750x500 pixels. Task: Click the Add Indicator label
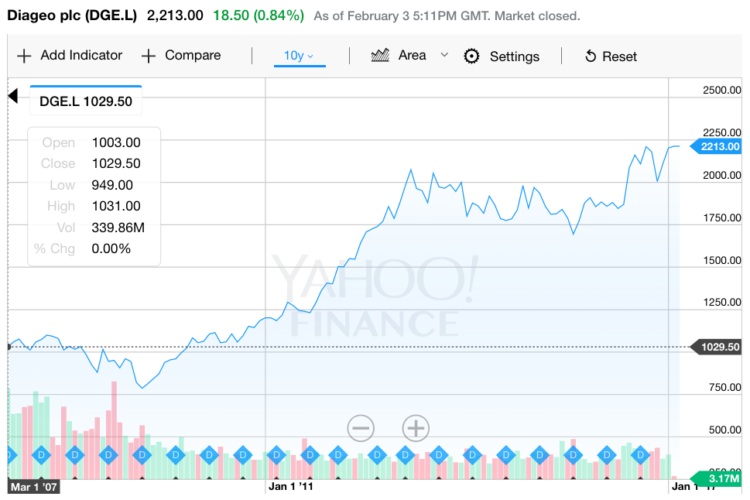[81, 56]
